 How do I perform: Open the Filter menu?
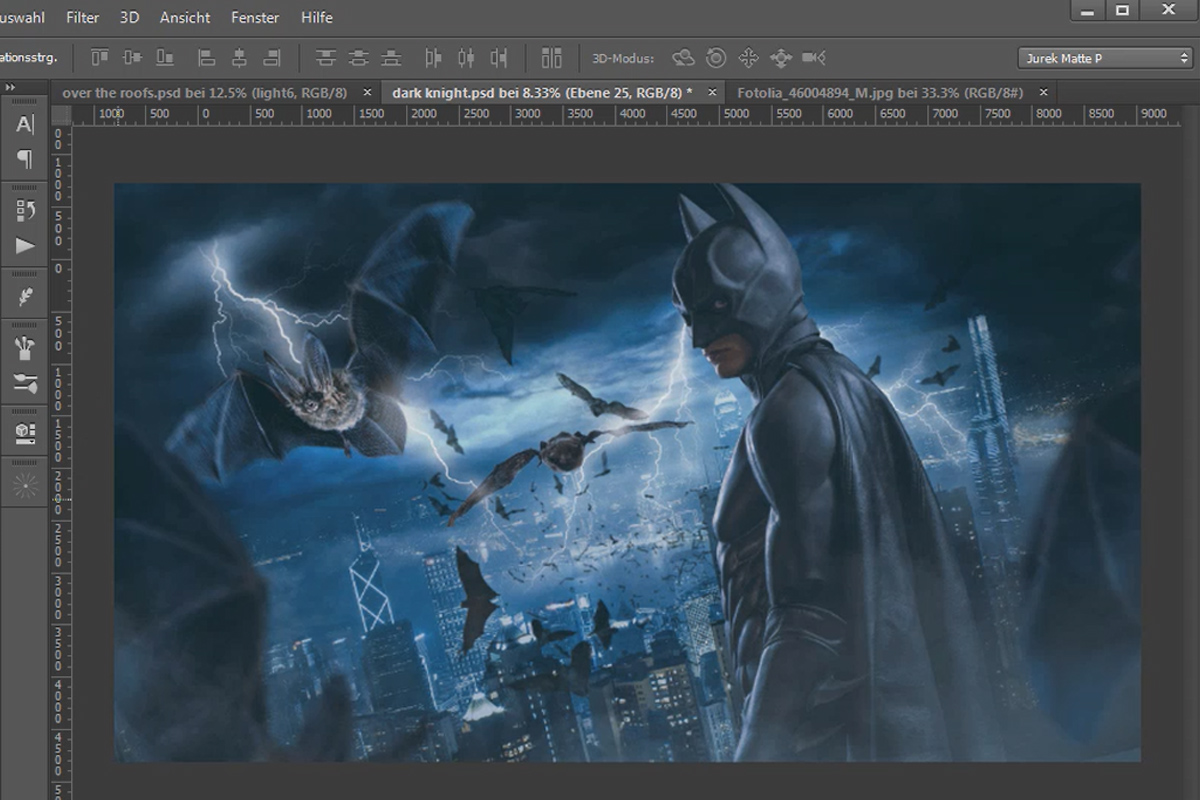click(x=83, y=17)
